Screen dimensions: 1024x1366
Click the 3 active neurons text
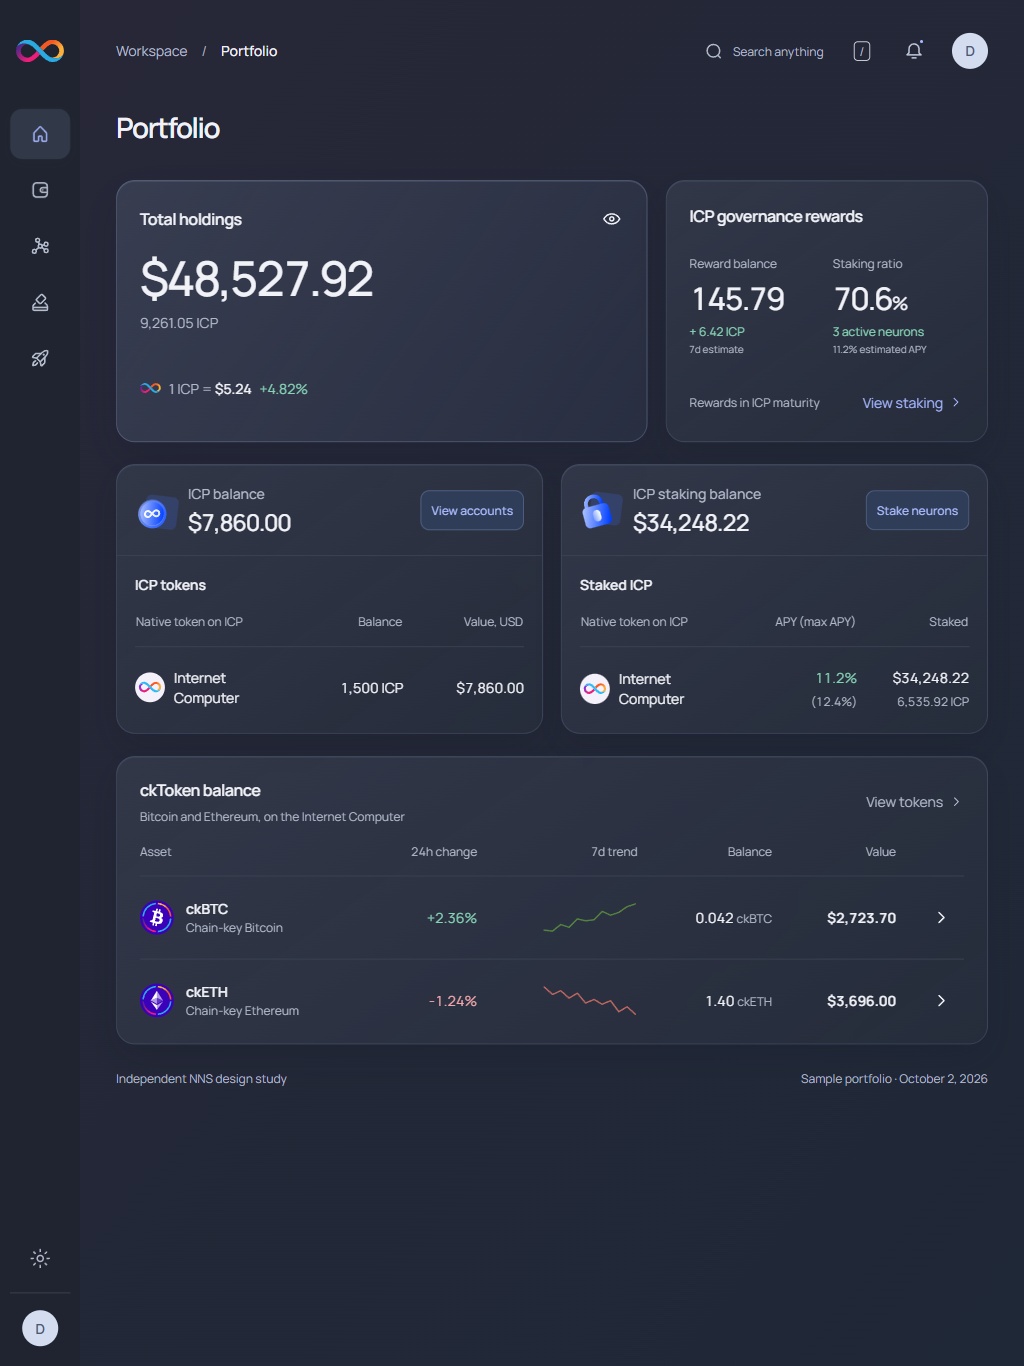(x=878, y=332)
